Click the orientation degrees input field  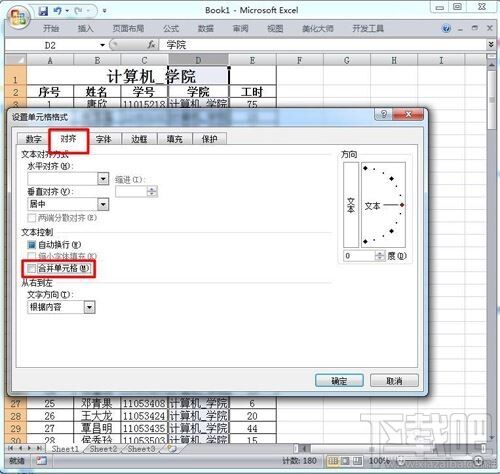360,256
